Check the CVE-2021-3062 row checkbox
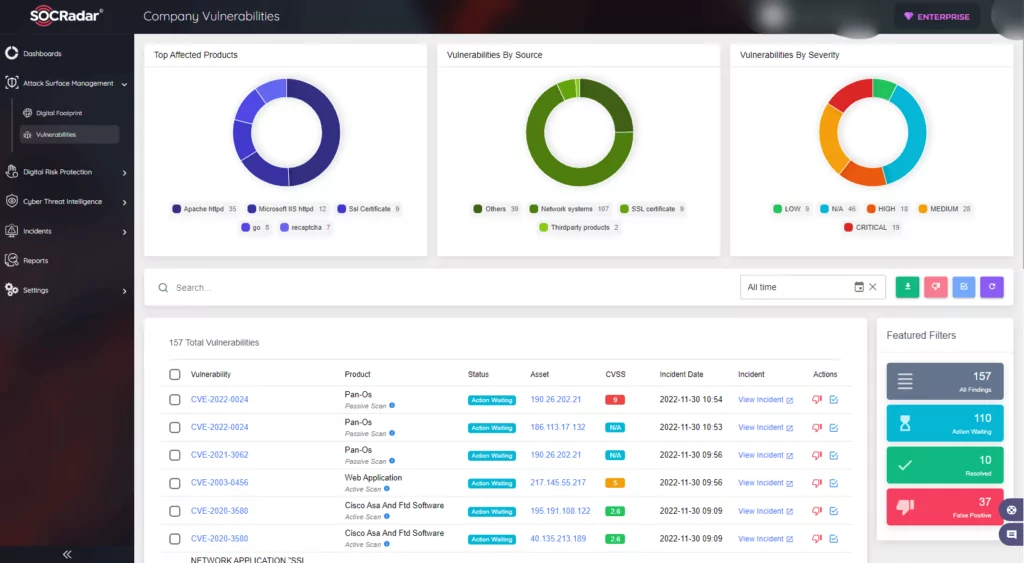This screenshot has height=563, width=1024. 174,455
